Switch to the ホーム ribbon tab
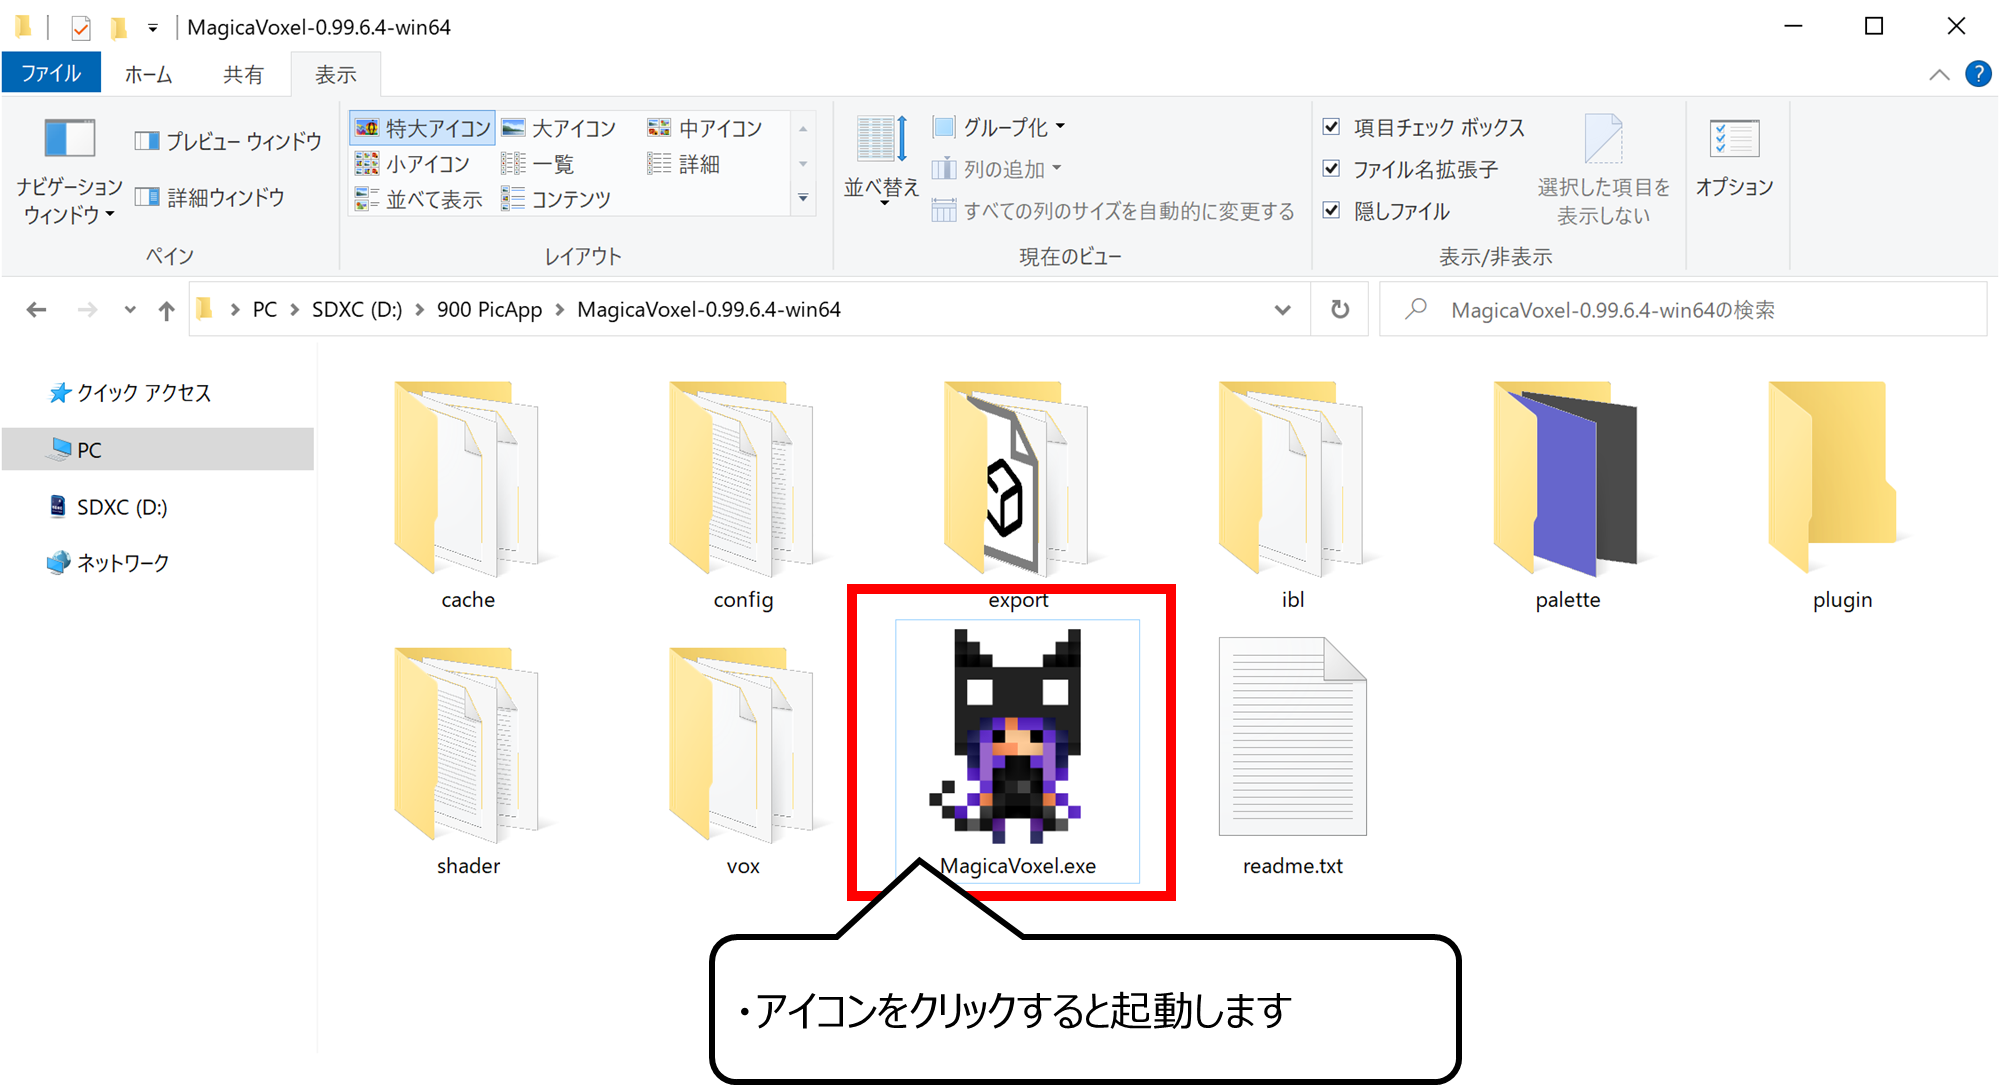This screenshot has width=2000, height=1085. point(148,75)
